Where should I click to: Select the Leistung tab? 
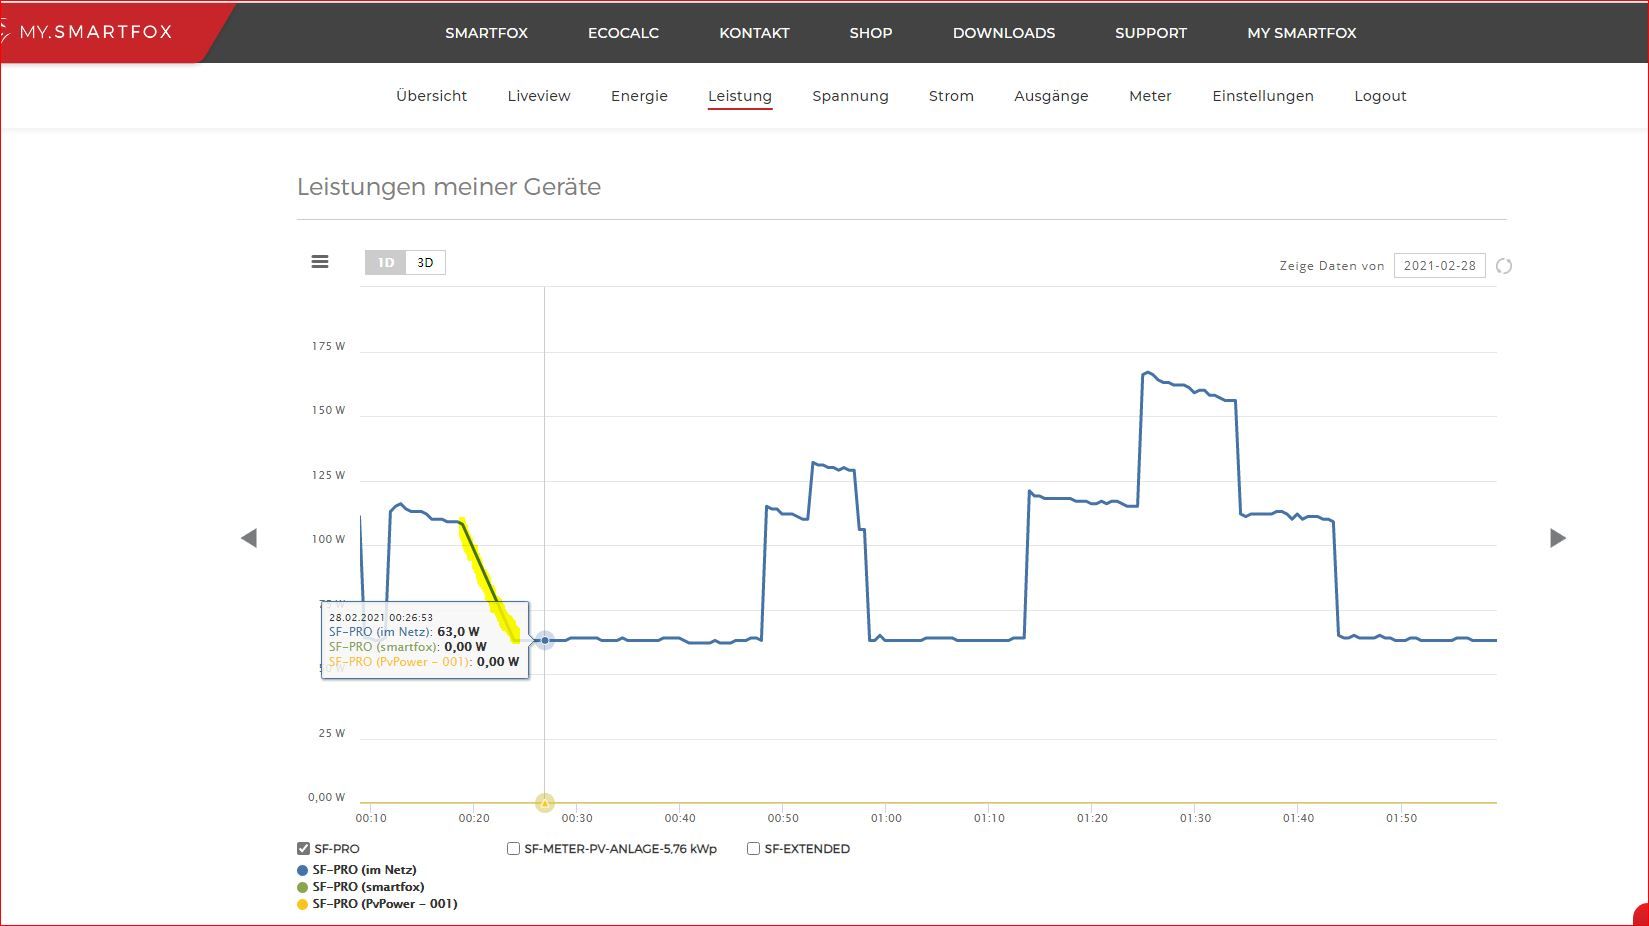[740, 96]
